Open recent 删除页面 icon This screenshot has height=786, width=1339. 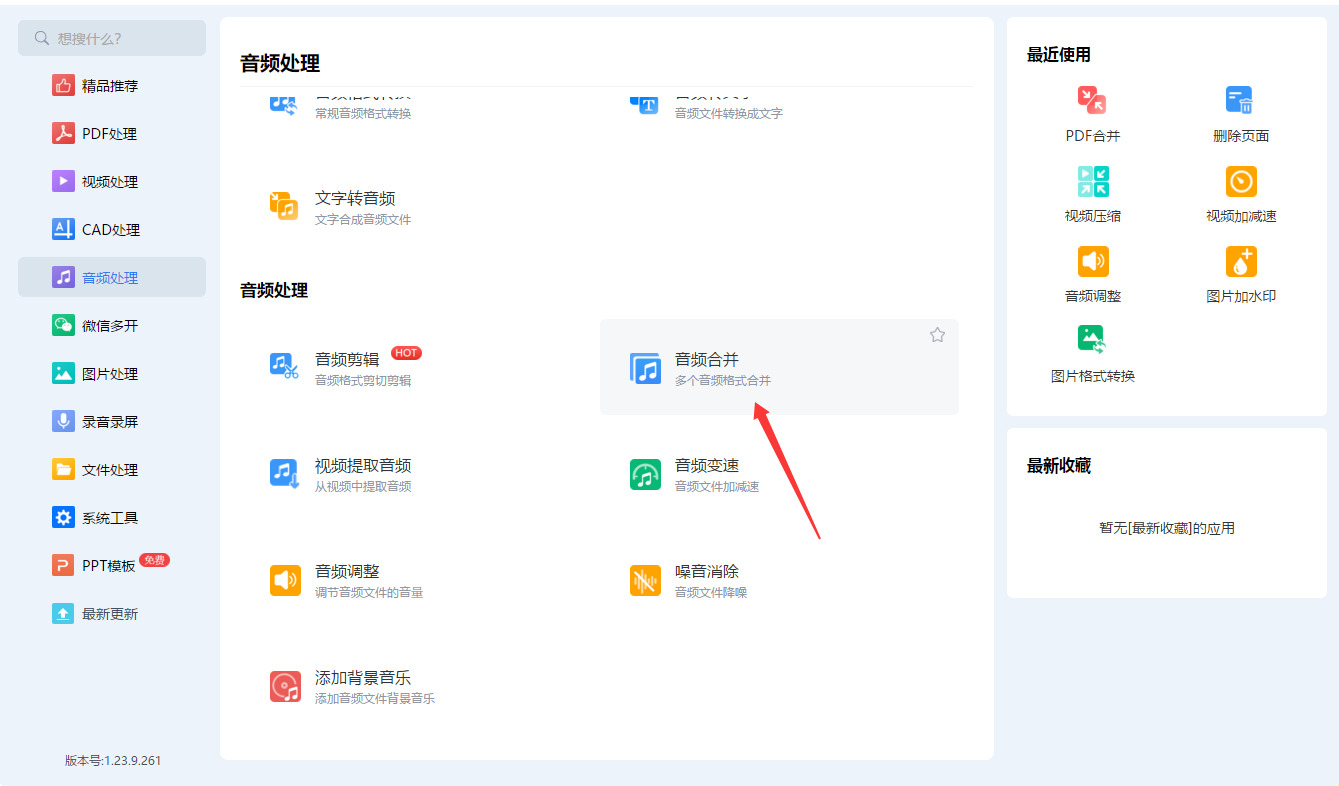(1240, 100)
